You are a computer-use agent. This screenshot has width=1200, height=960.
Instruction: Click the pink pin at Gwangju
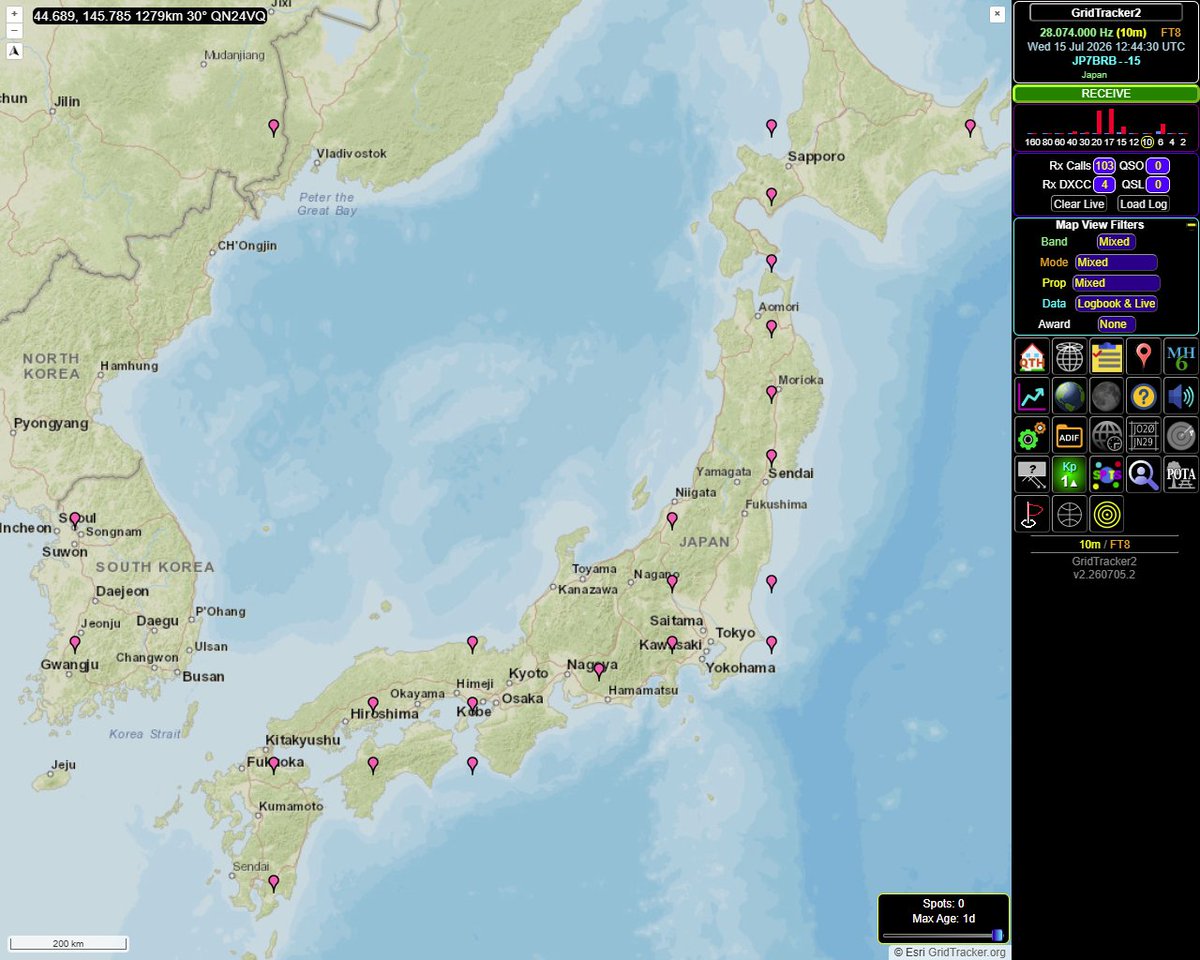click(x=74, y=644)
